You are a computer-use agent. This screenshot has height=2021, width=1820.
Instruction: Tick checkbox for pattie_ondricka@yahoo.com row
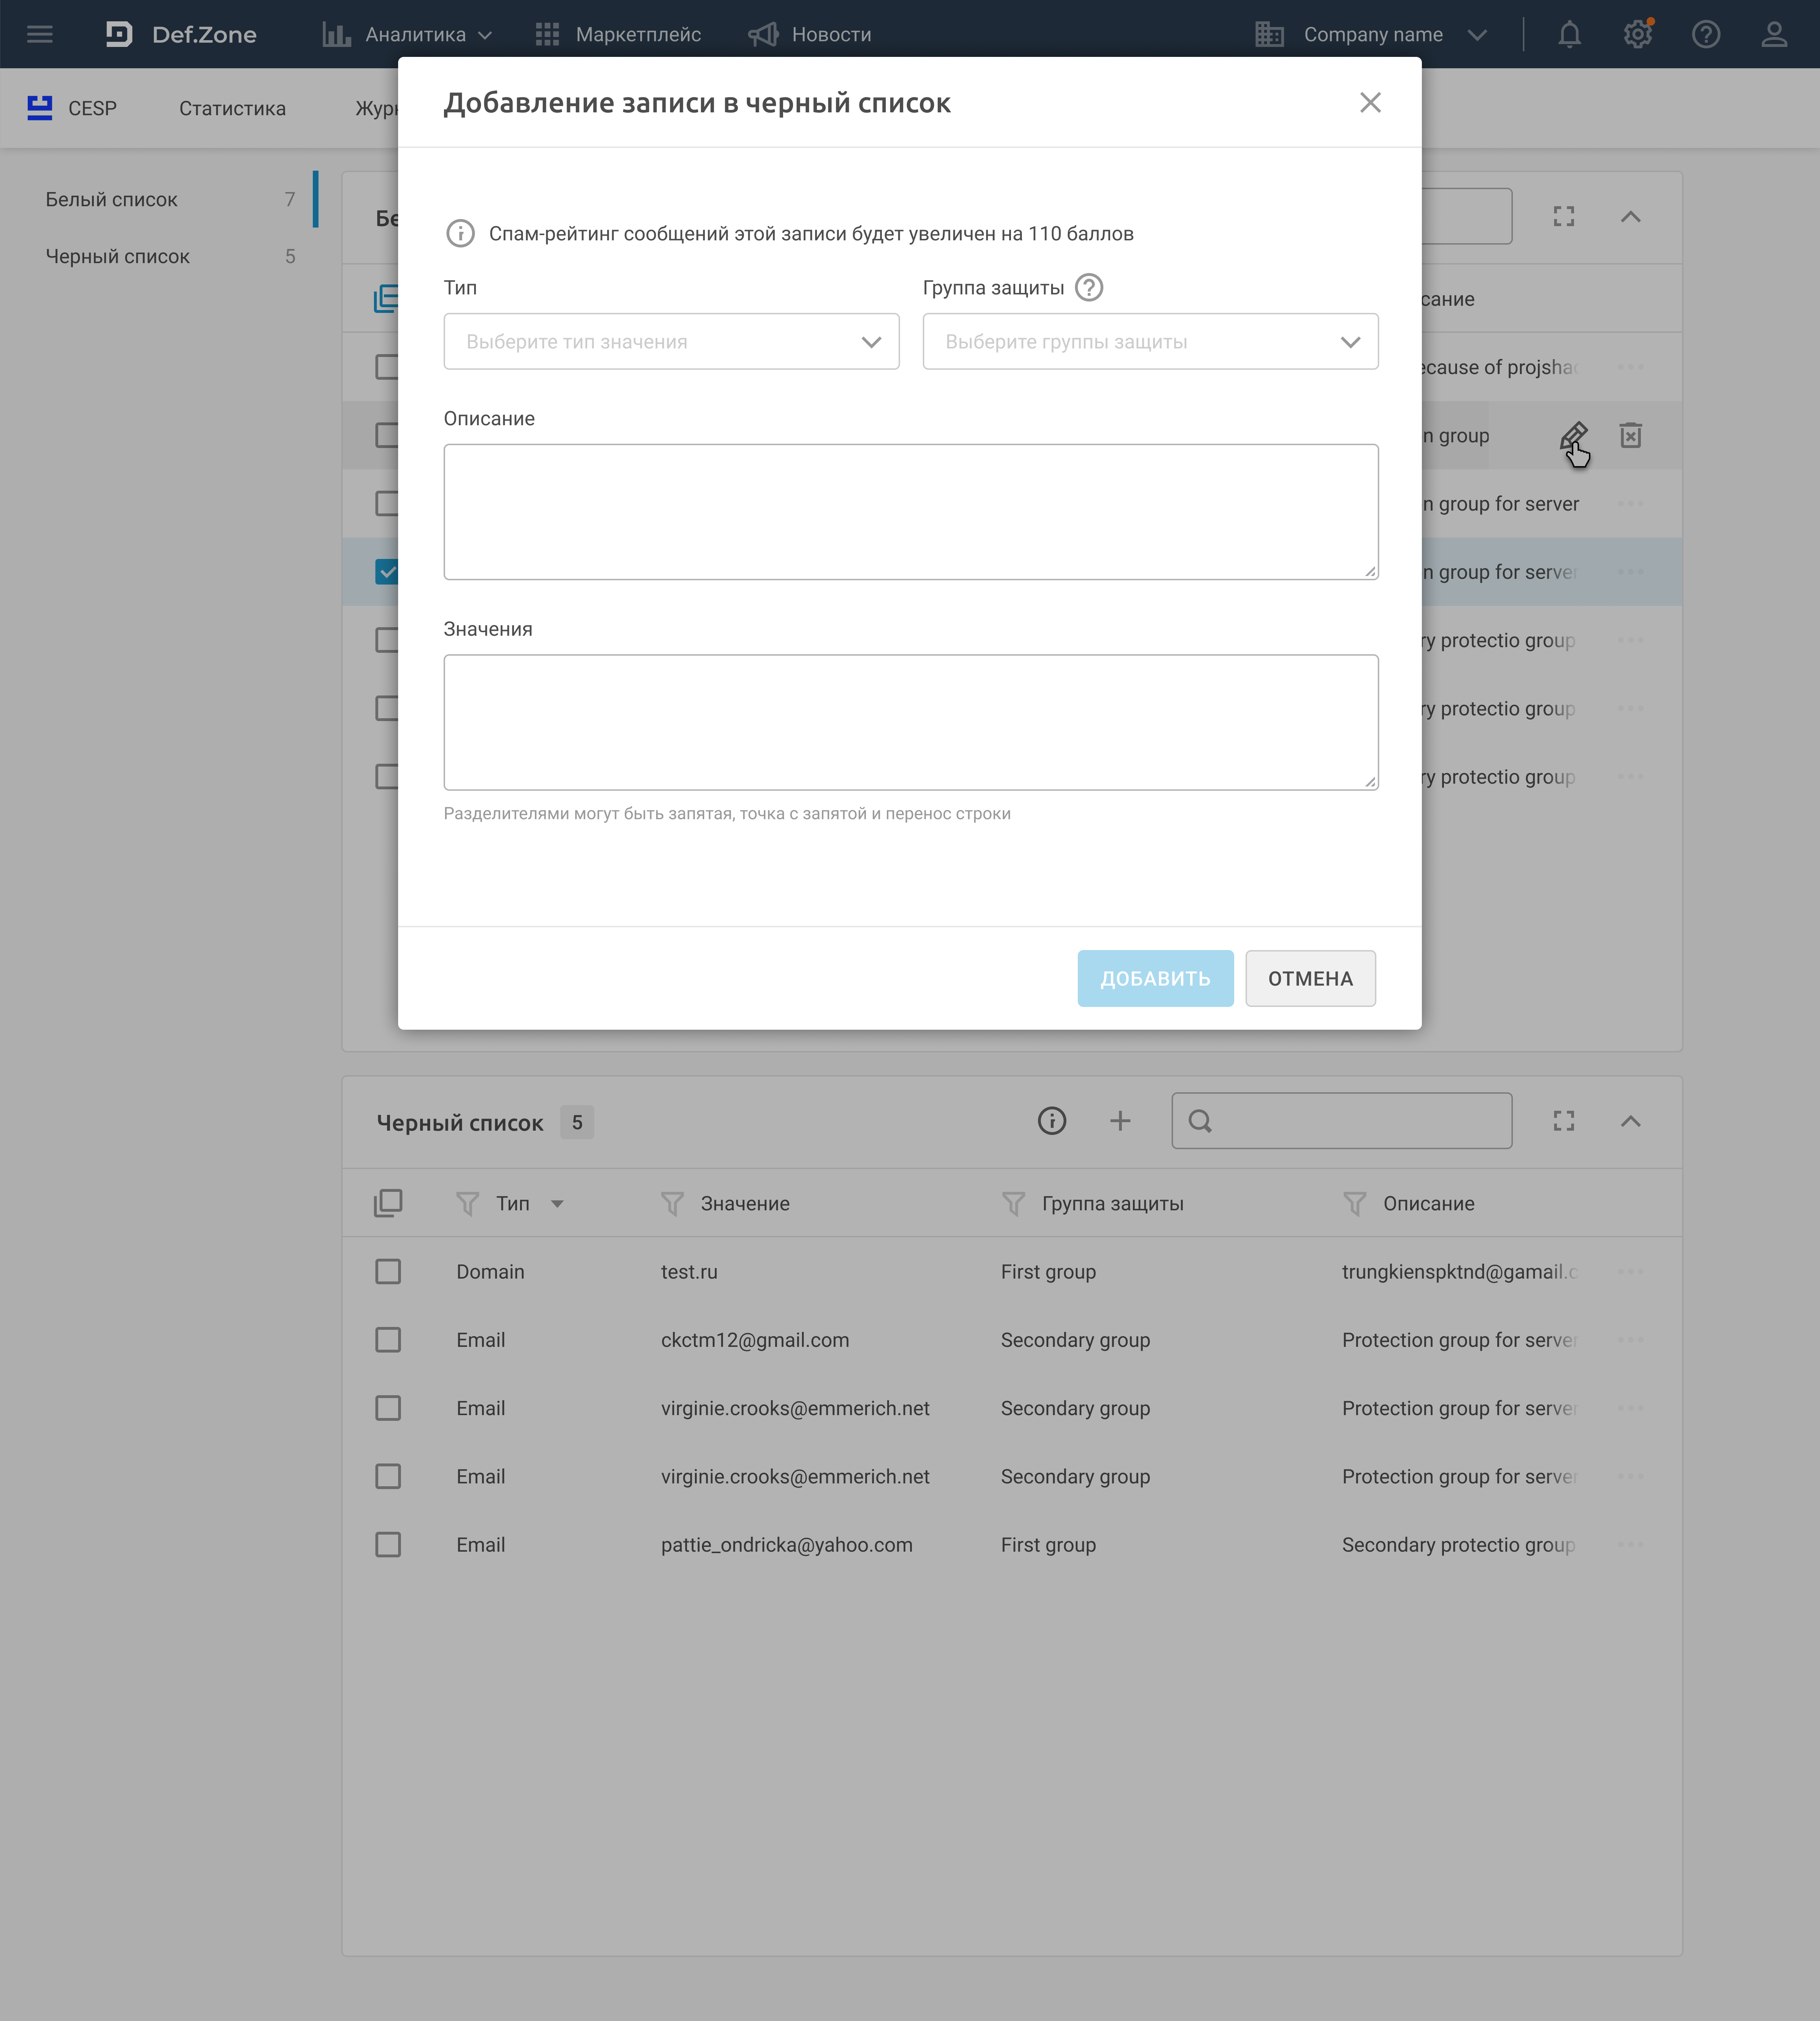pyautogui.click(x=388, y=1545)
